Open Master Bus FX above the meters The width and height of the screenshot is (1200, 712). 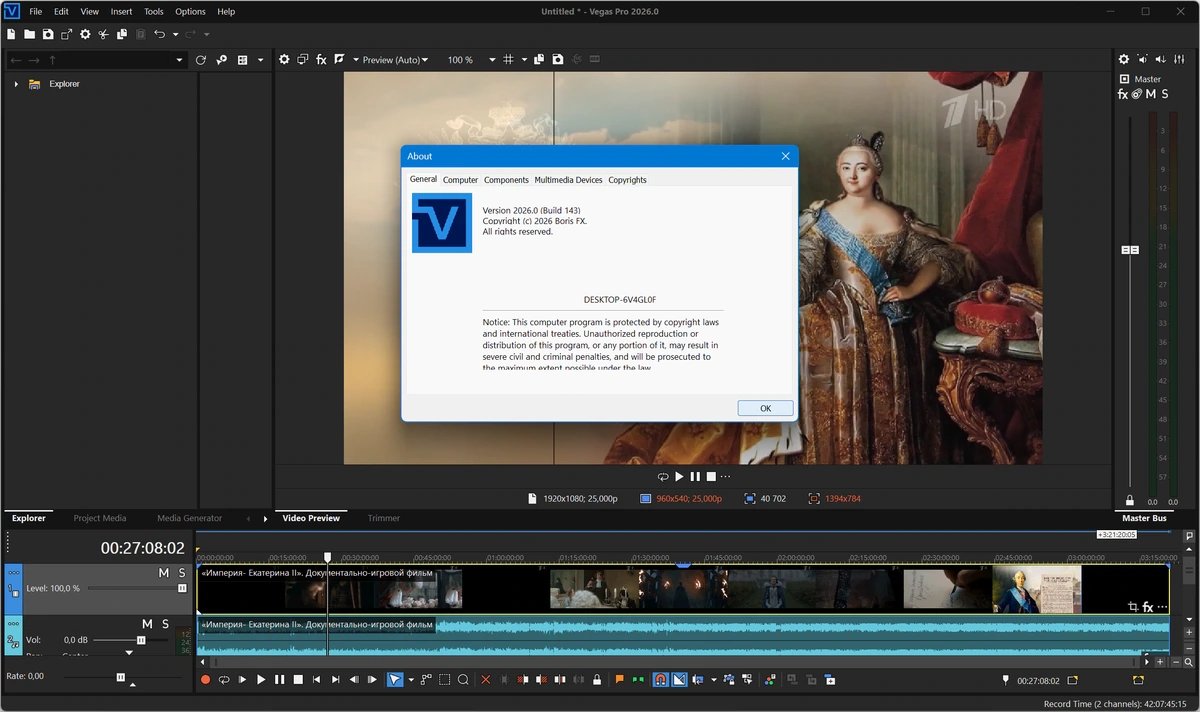pyautogui.click(x=1123, y=94)
